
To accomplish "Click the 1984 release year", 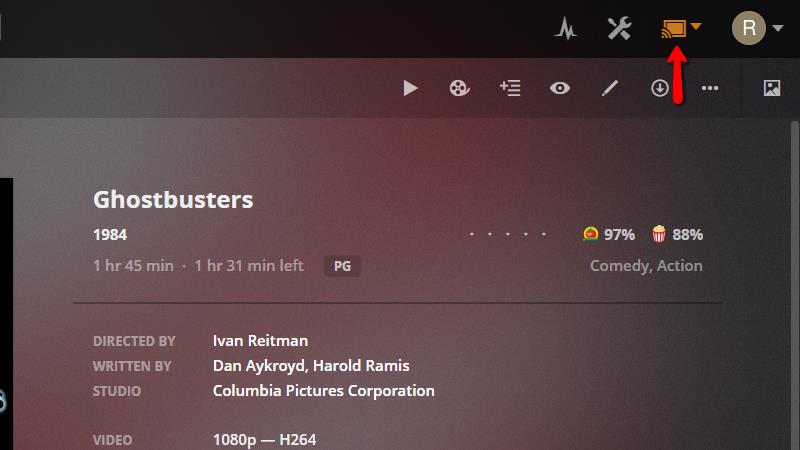I will tap(110, 234).
